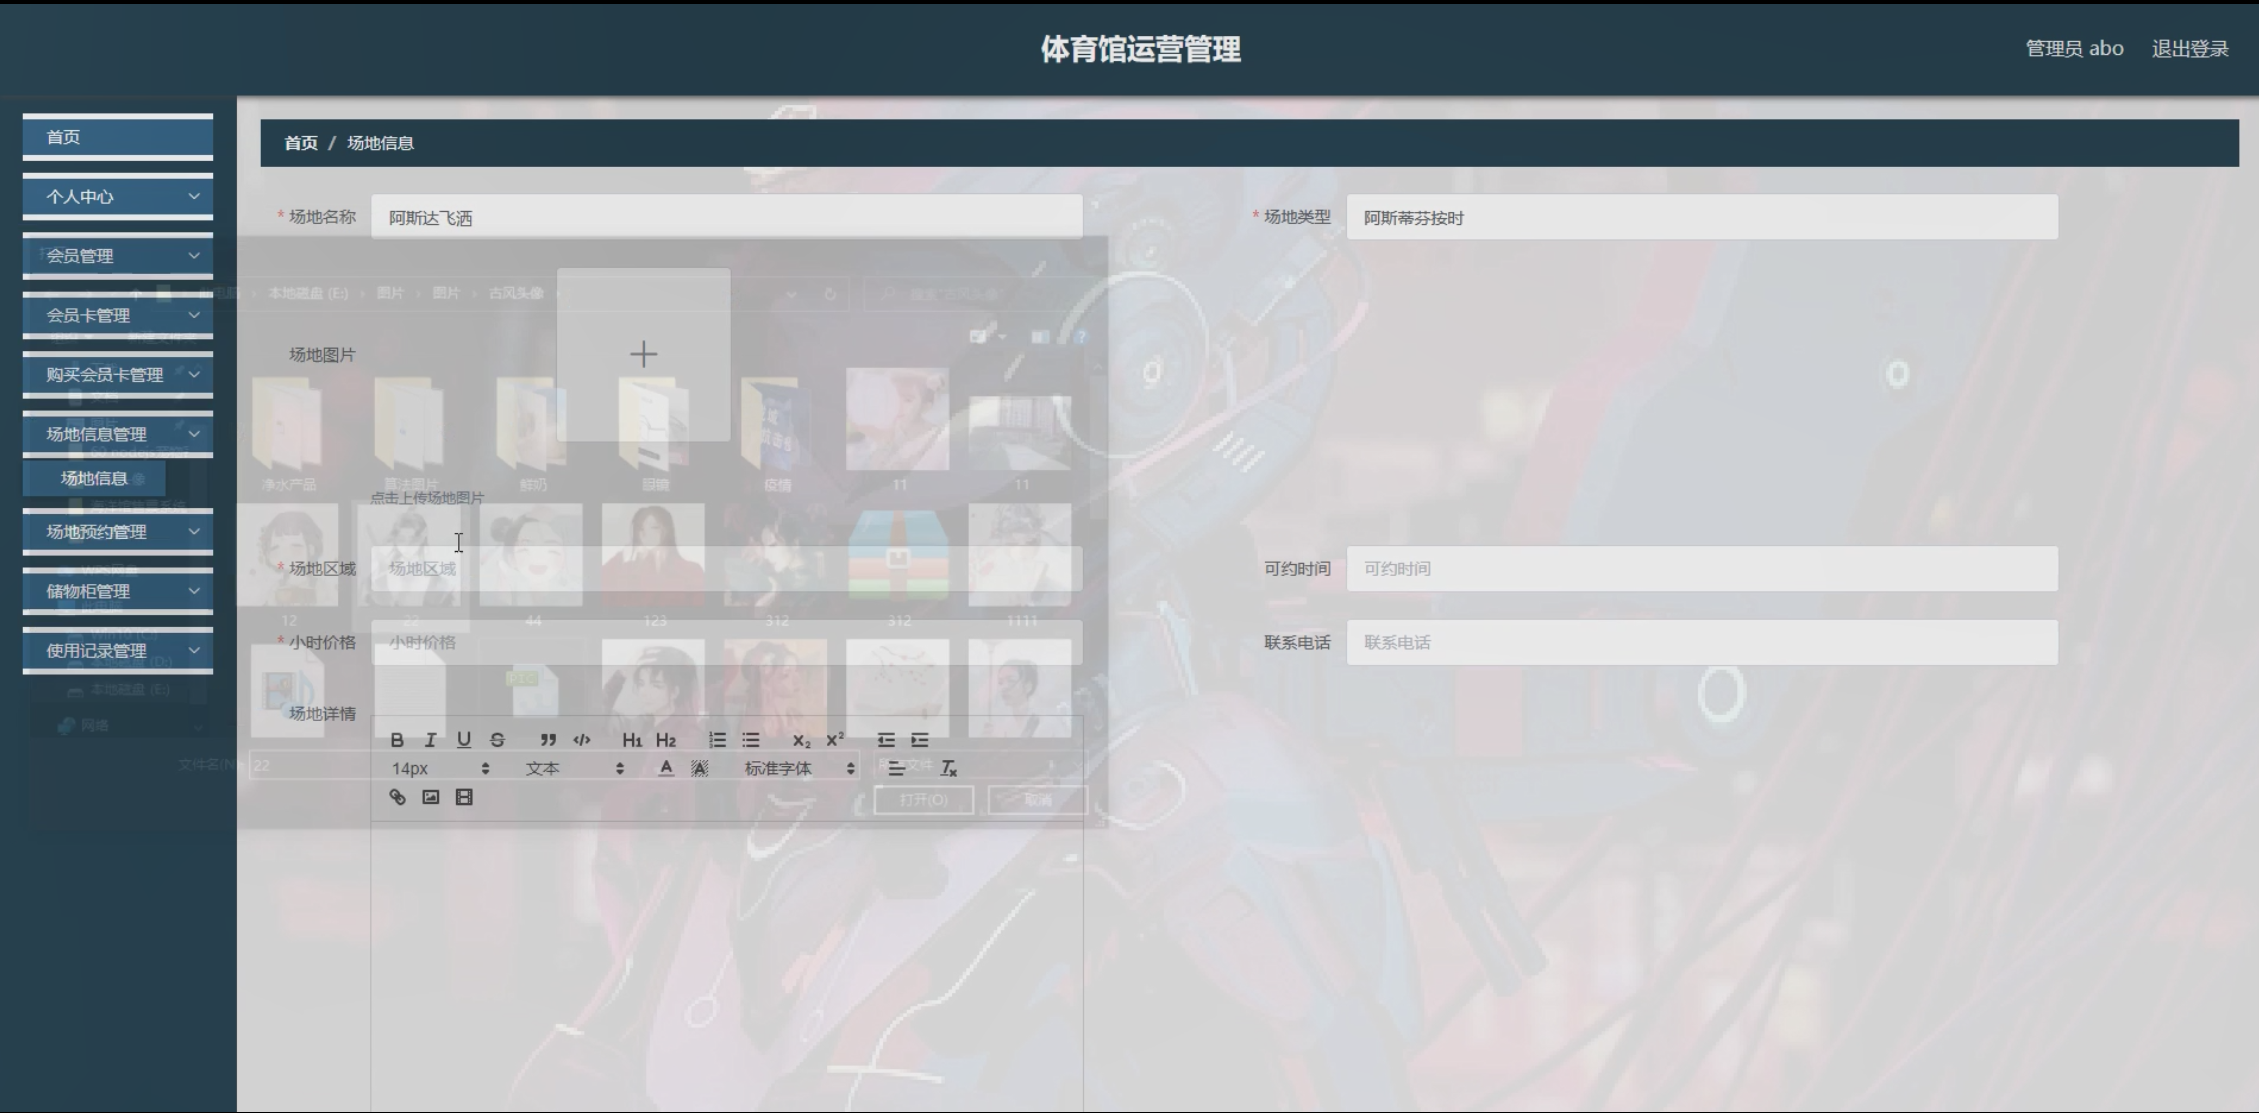2259x1113 pixels.
Task: Insert an image into venue details
Action: [x=431, y=797]
